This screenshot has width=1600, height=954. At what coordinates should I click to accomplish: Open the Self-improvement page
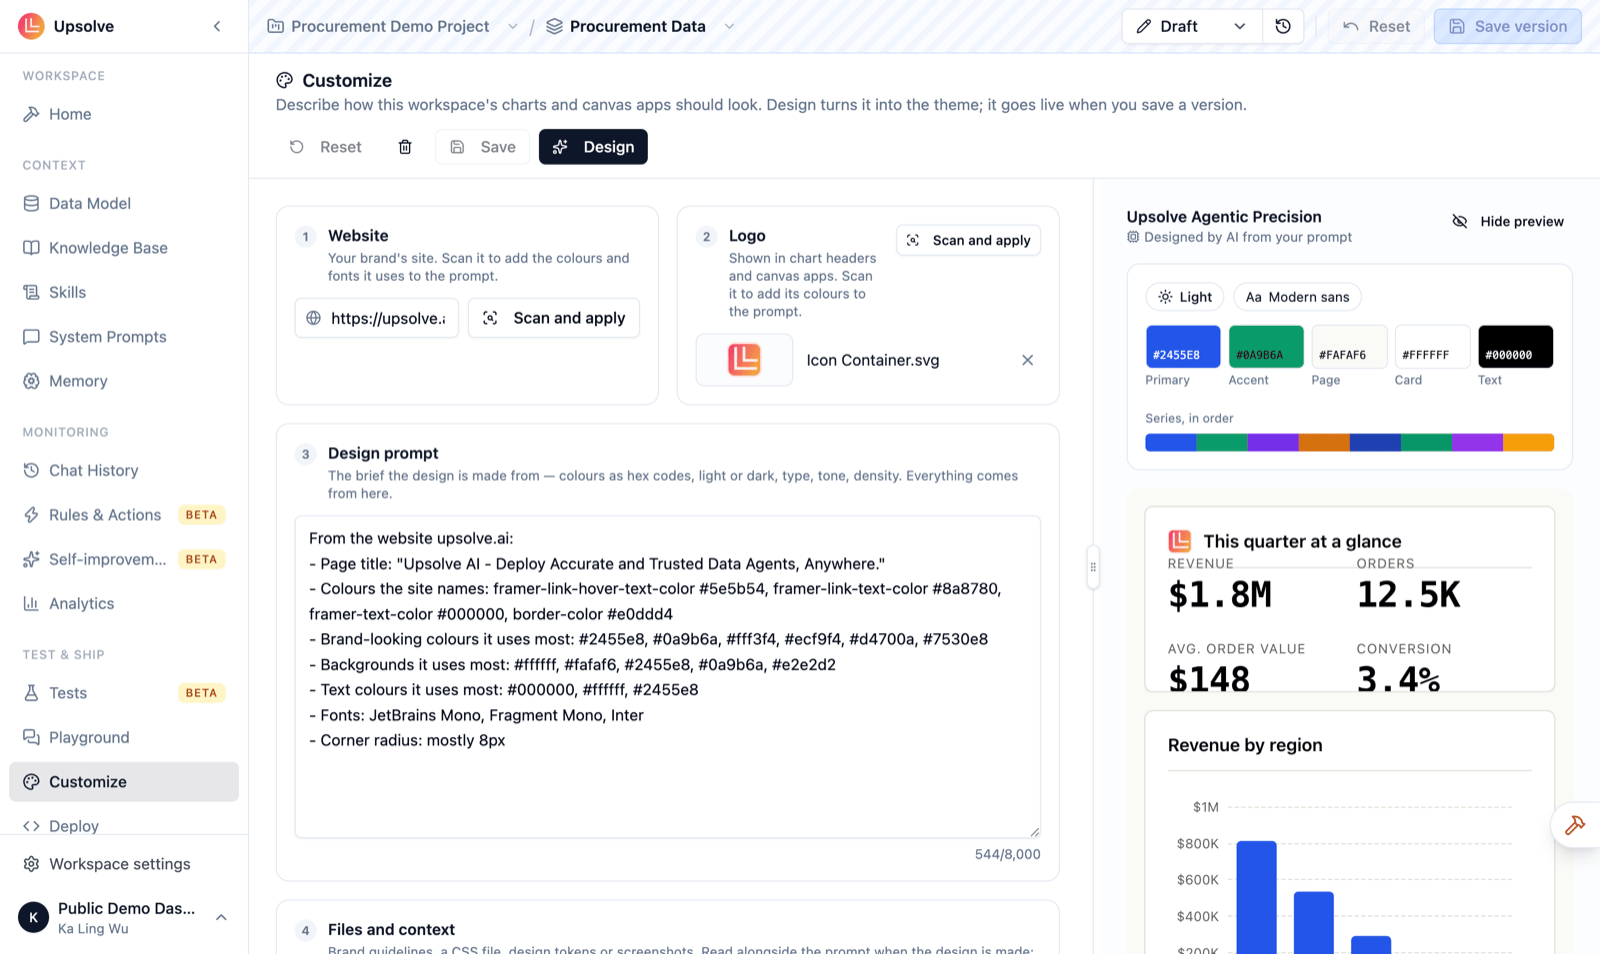(124, 559)
